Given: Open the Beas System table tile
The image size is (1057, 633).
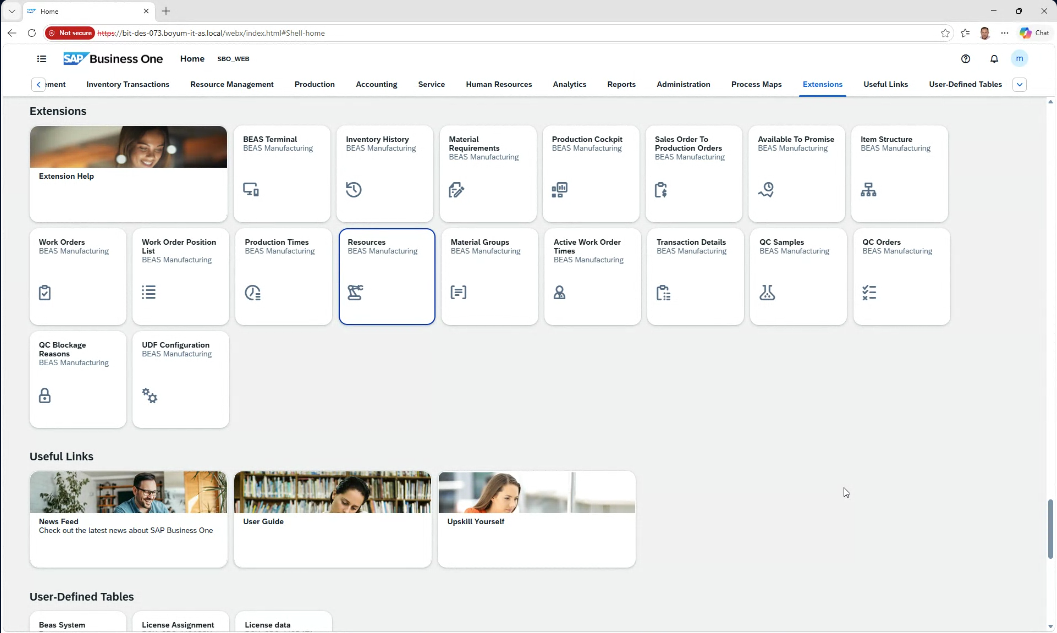Looking at the screenshot, I should [78, 622].
